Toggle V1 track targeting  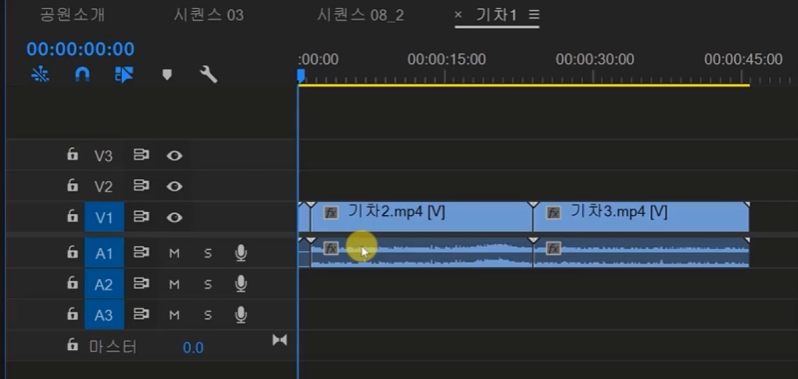pos(104,218)
